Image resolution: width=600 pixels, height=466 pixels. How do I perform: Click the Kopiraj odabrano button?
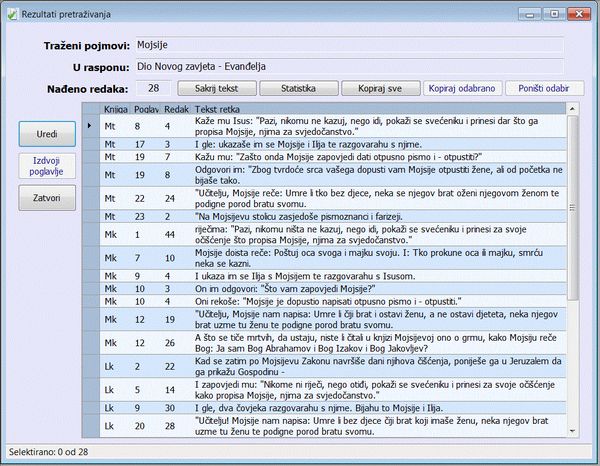pyautogui.click(x=461, y=89)
